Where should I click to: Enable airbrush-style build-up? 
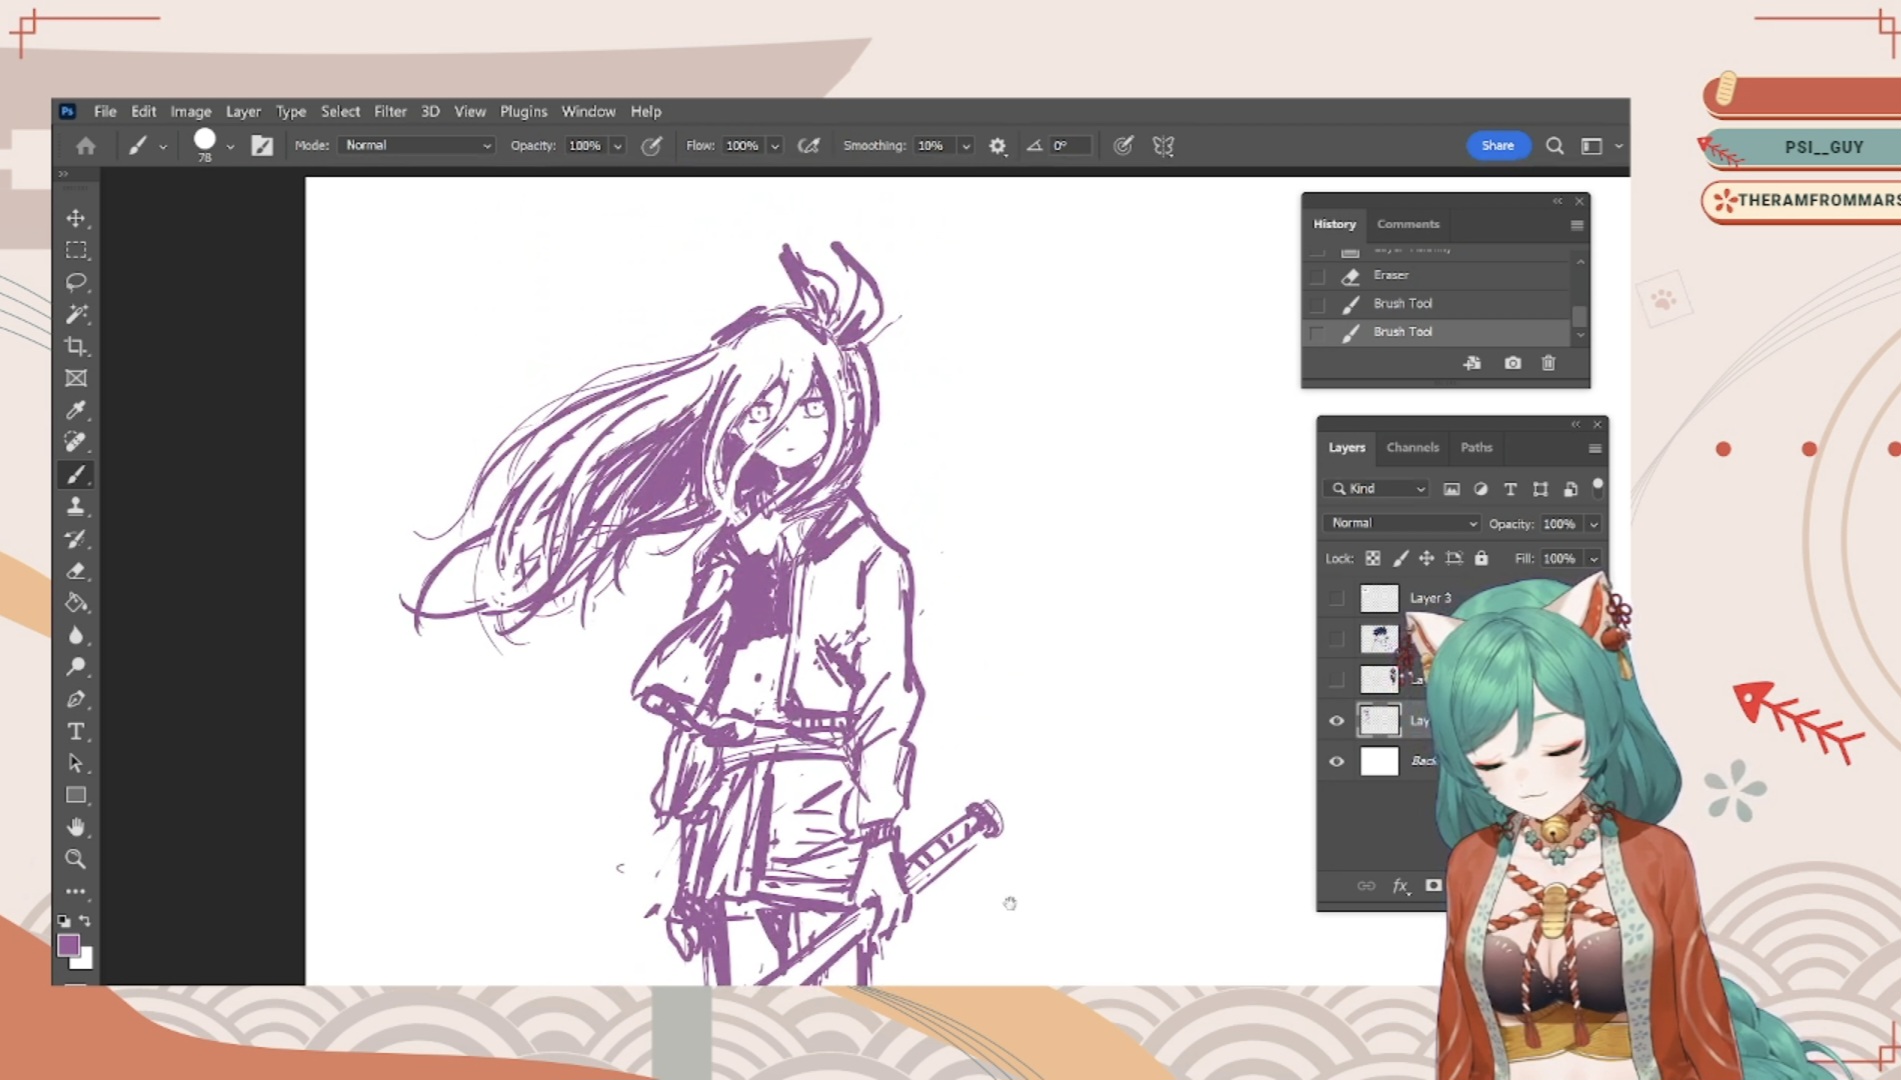(x=808, y=146)
